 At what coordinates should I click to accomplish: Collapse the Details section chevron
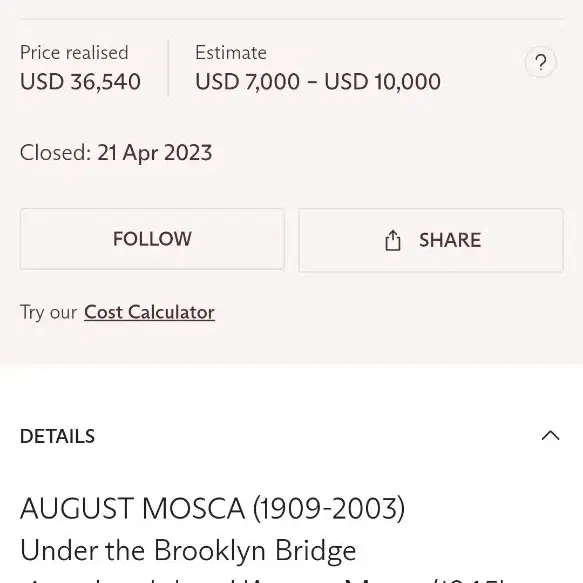tap(550, 435)
